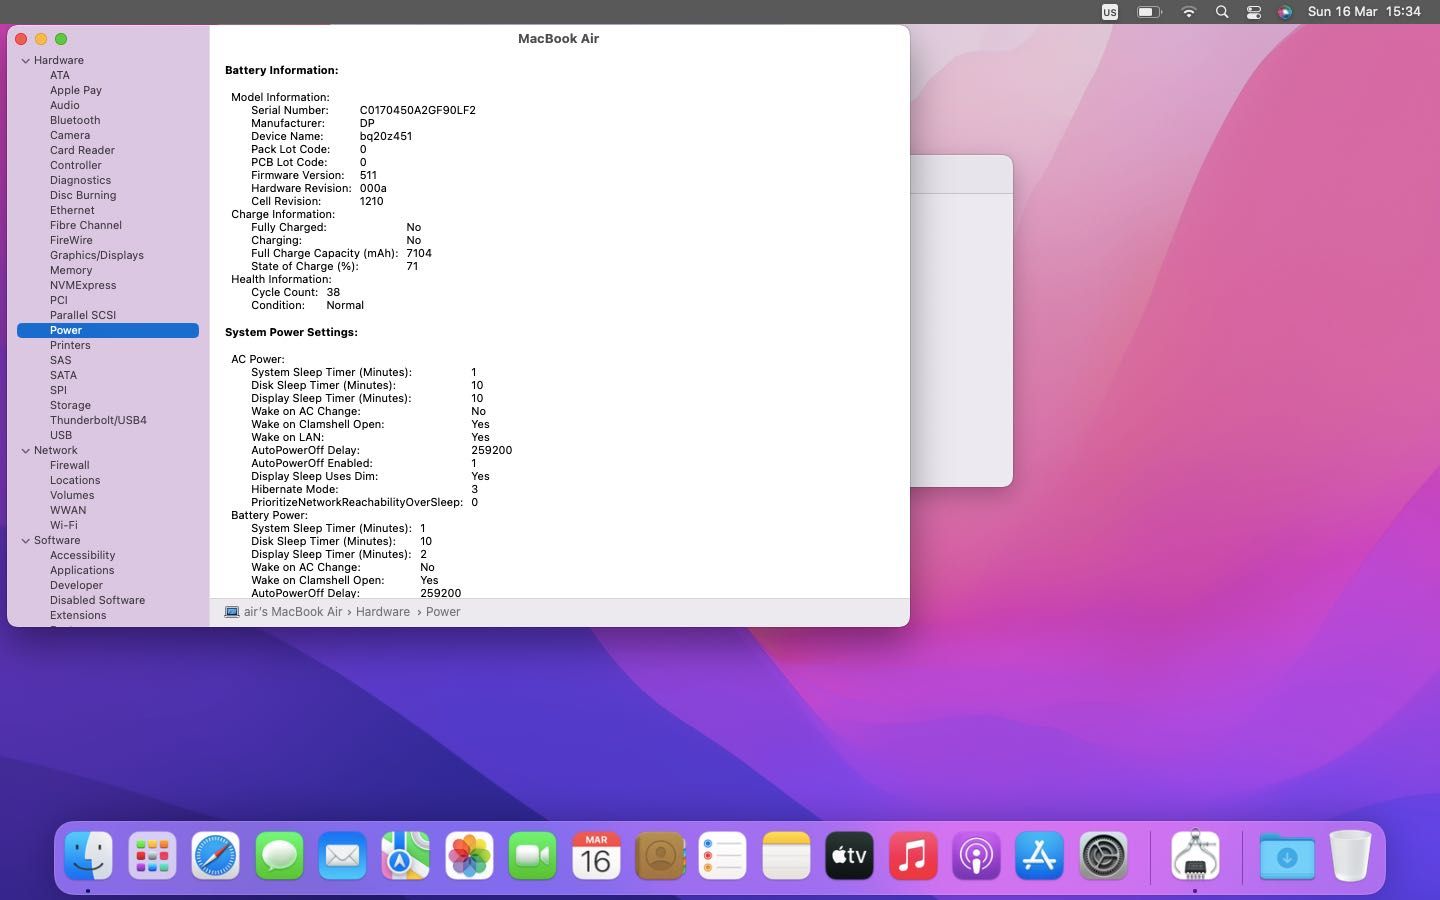Open the US input source menu
1440x900 pixels.
[1110, 12]
